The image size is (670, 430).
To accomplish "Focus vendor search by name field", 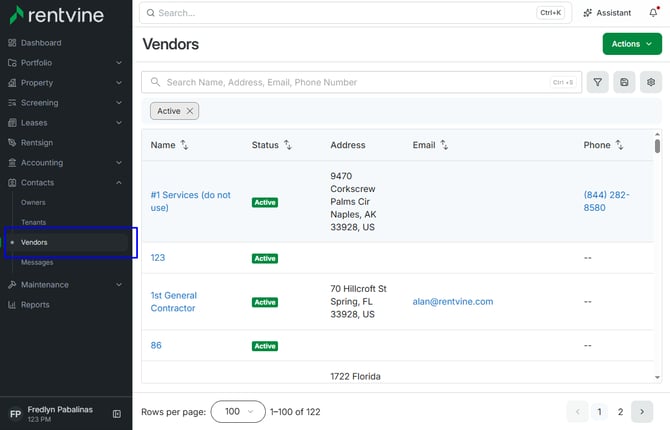I will tap(361, 82).
